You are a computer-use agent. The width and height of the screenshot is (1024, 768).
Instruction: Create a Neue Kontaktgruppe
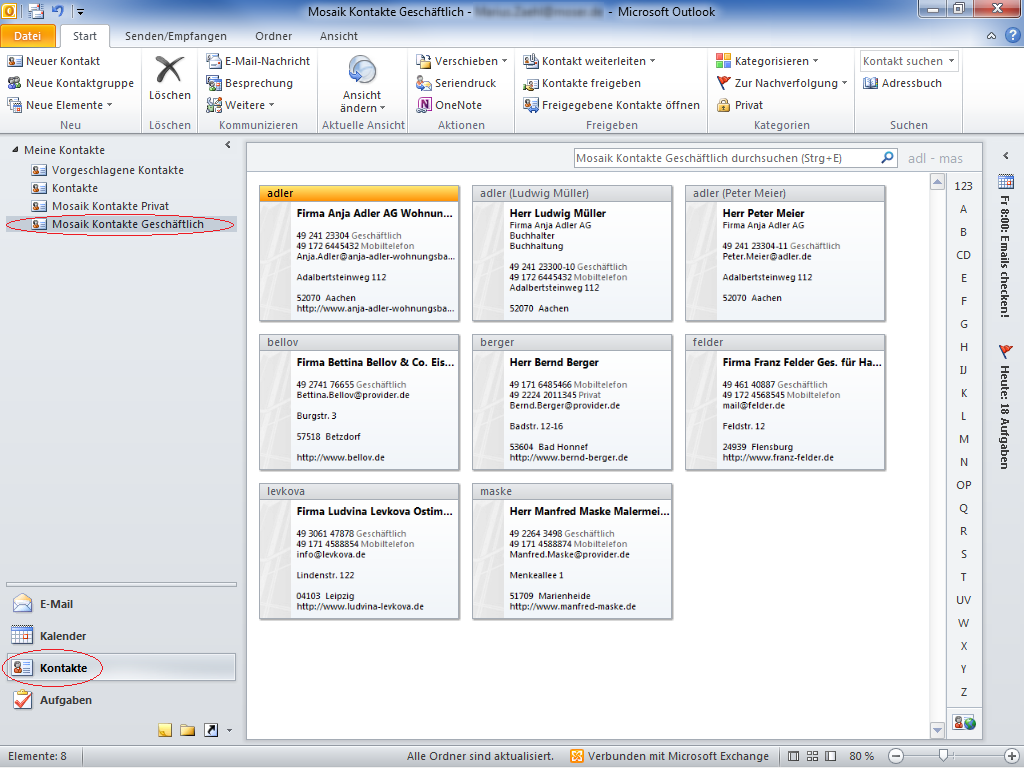click(71, 83)
